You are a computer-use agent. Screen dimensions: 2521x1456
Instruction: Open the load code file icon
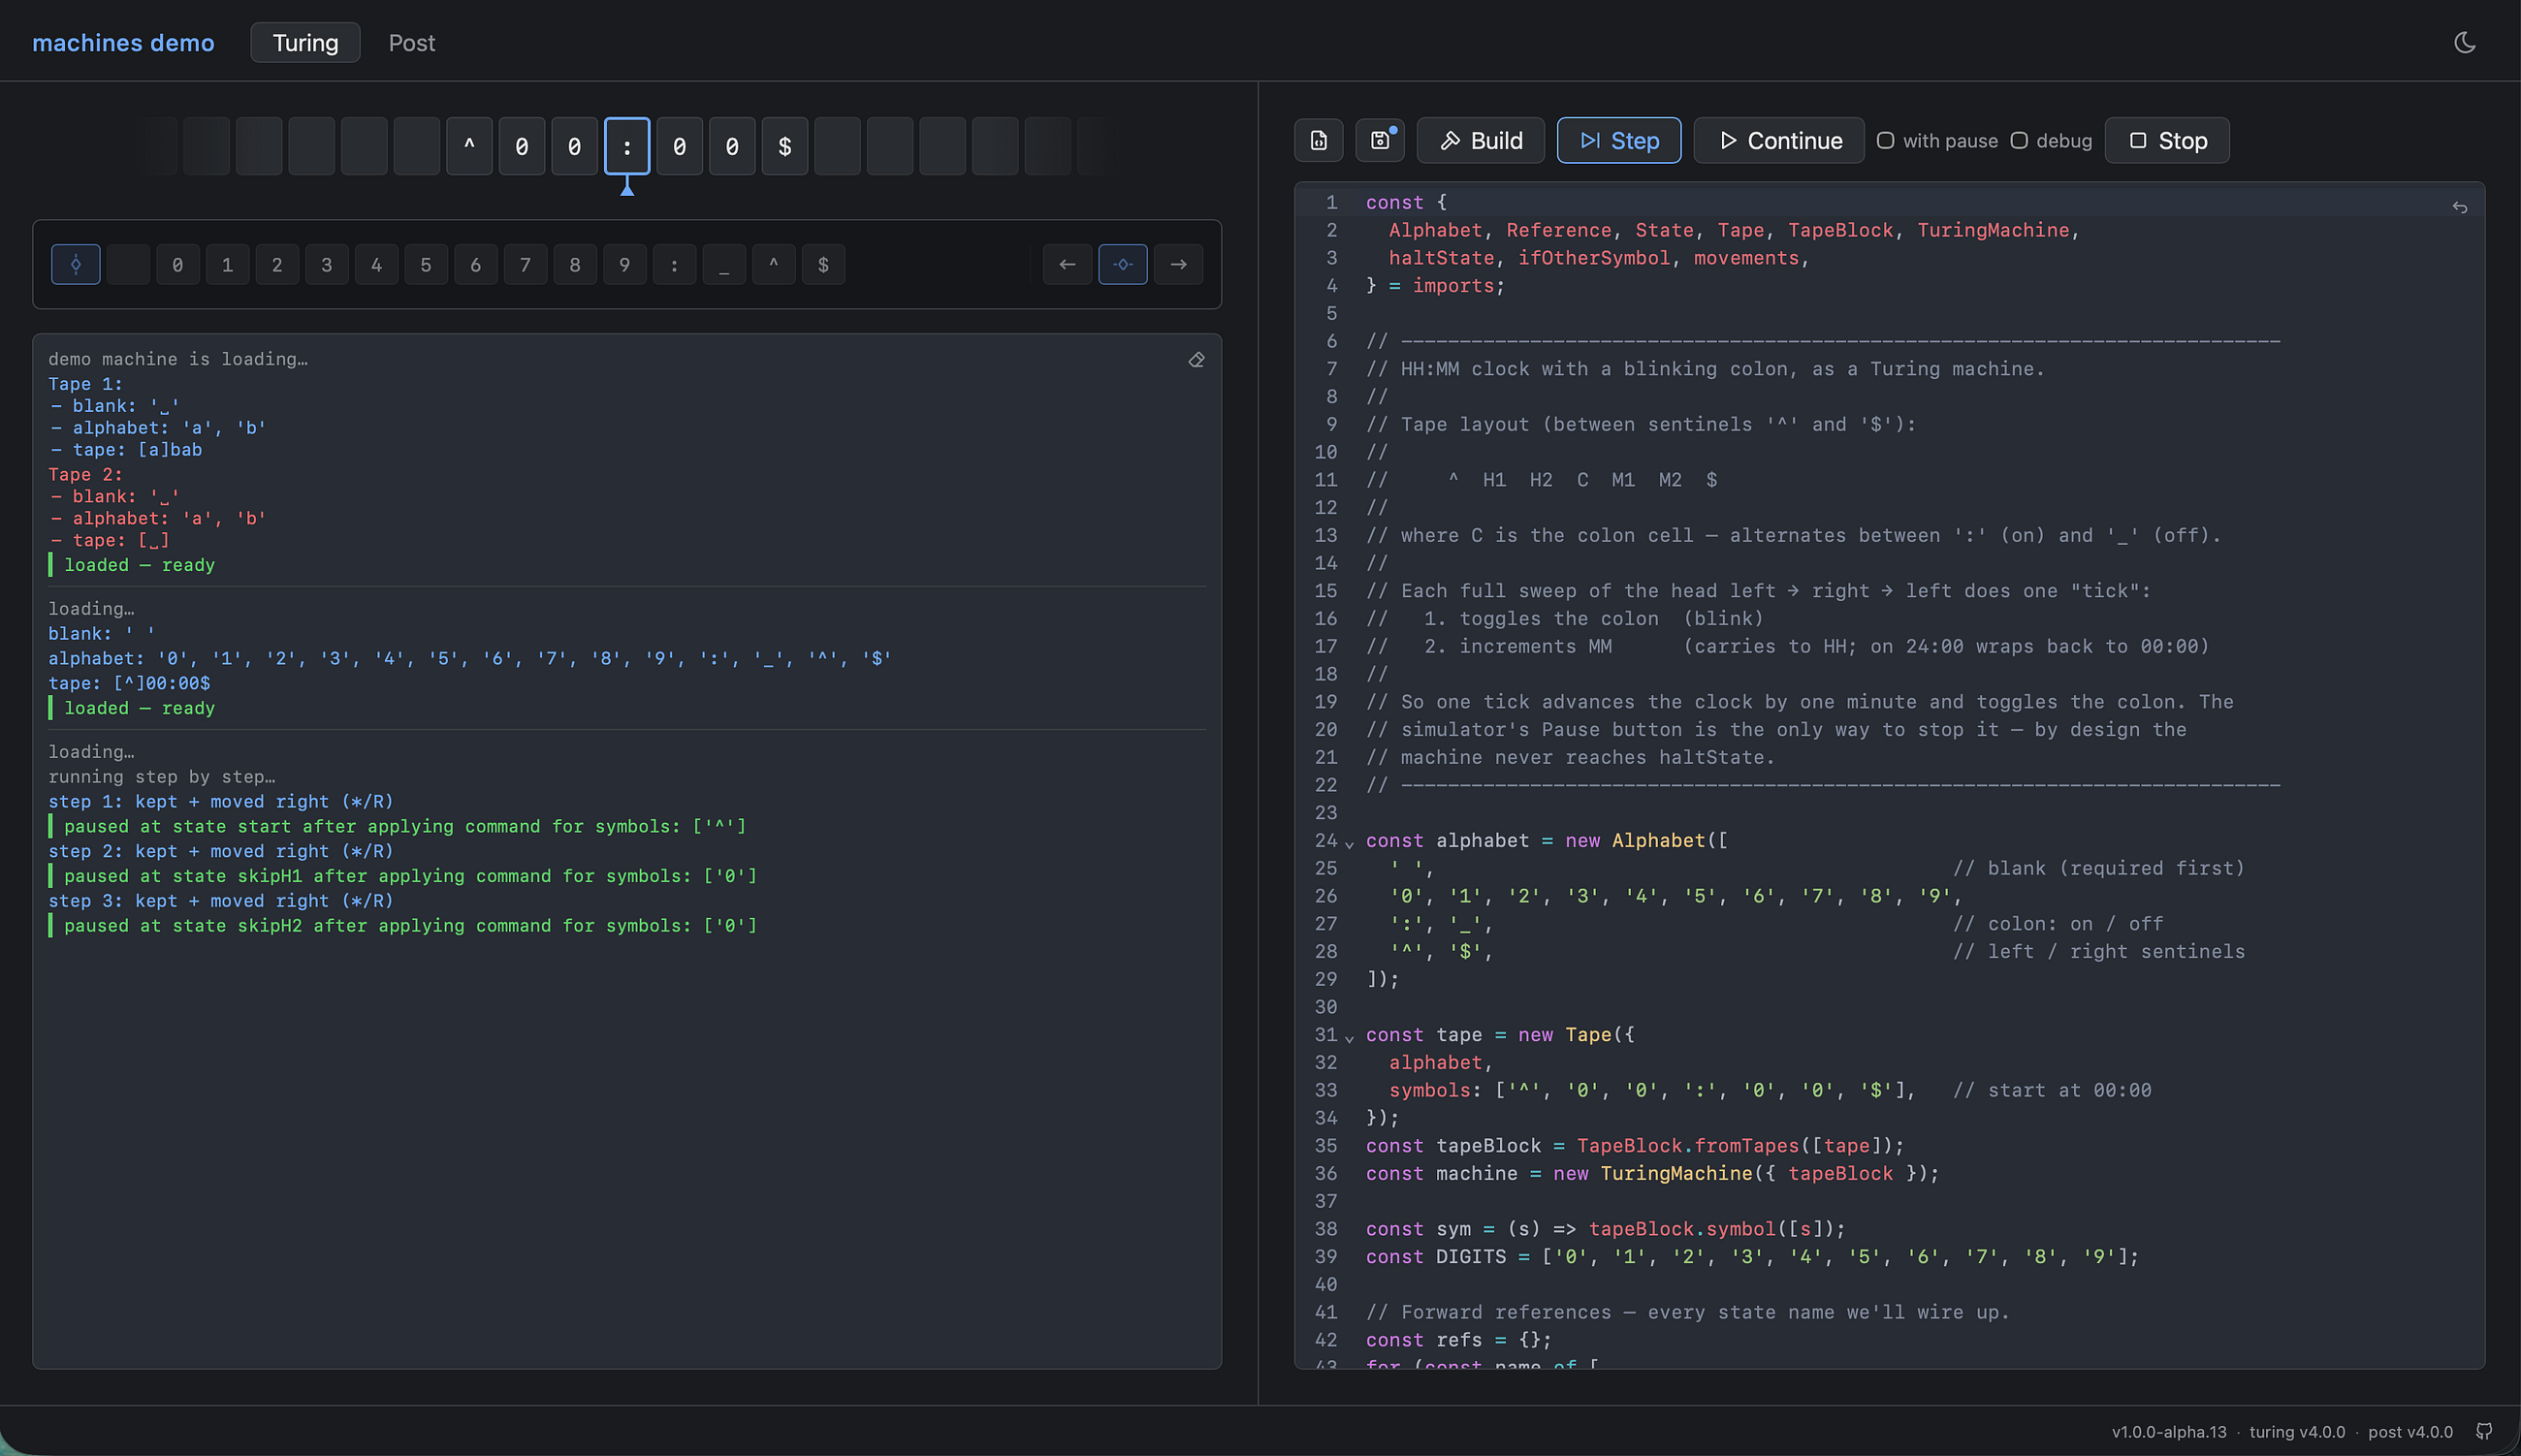[x=1319, y=141]
